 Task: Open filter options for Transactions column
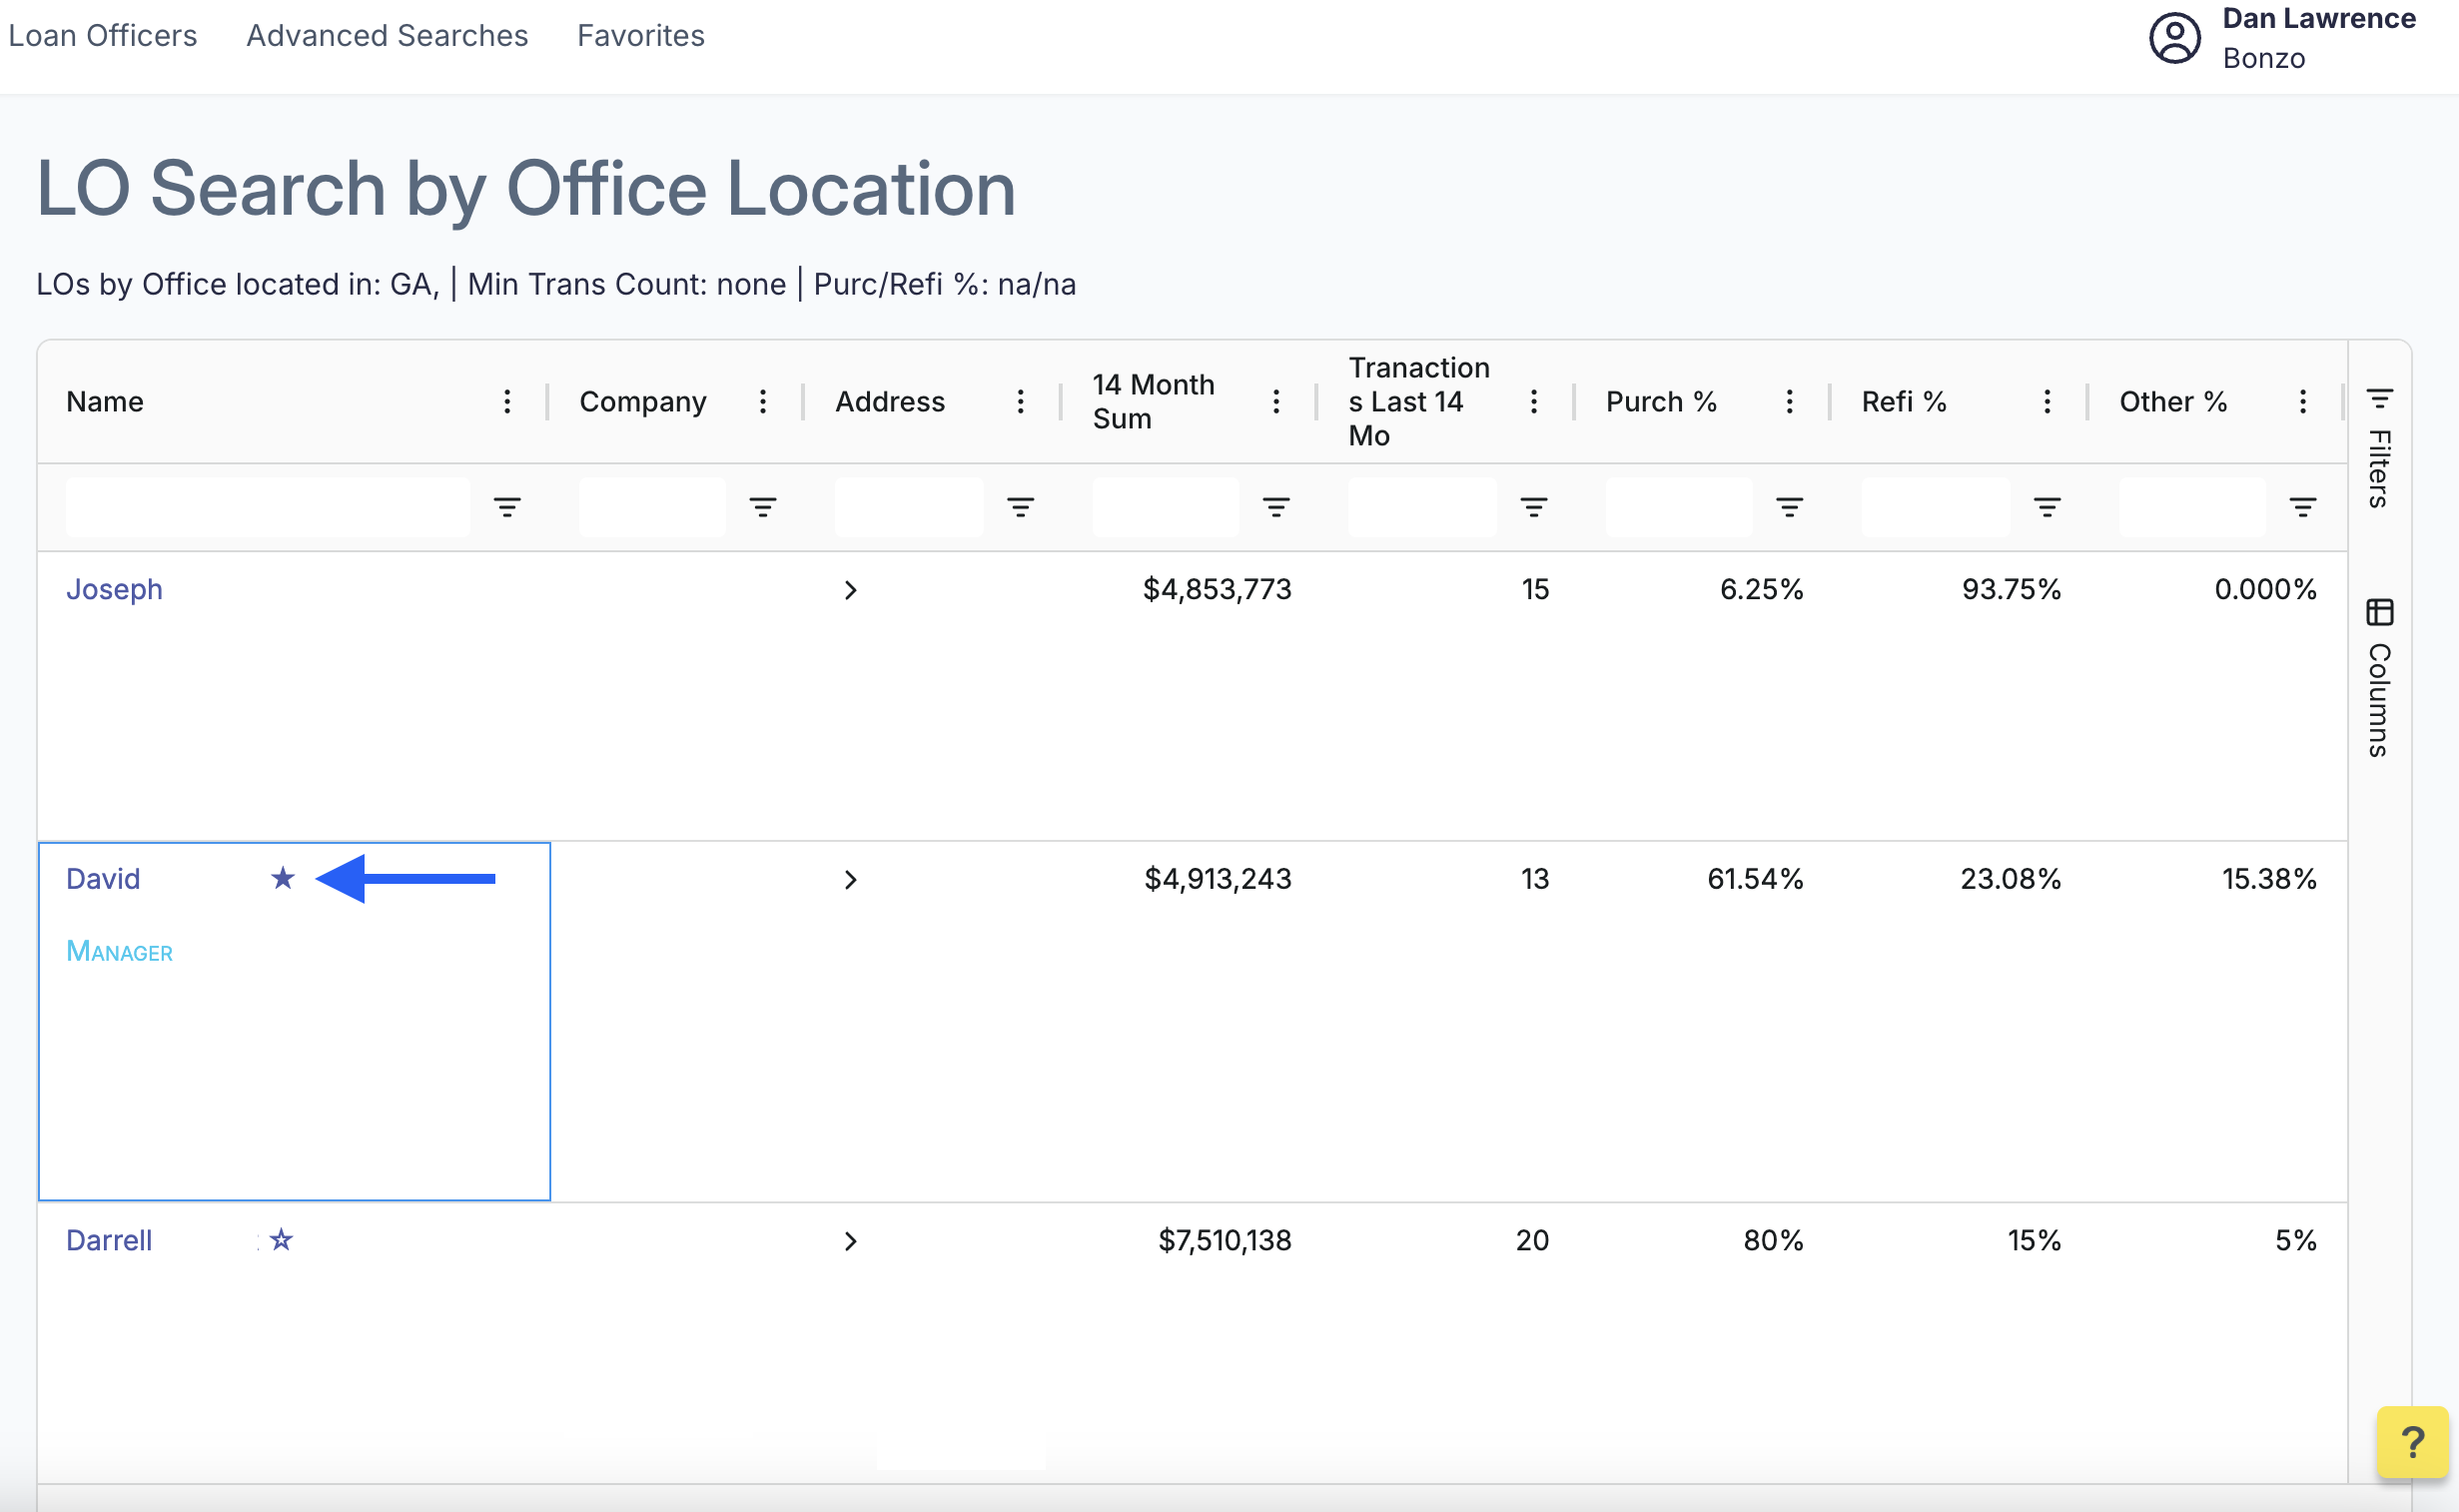[1533, 508]
